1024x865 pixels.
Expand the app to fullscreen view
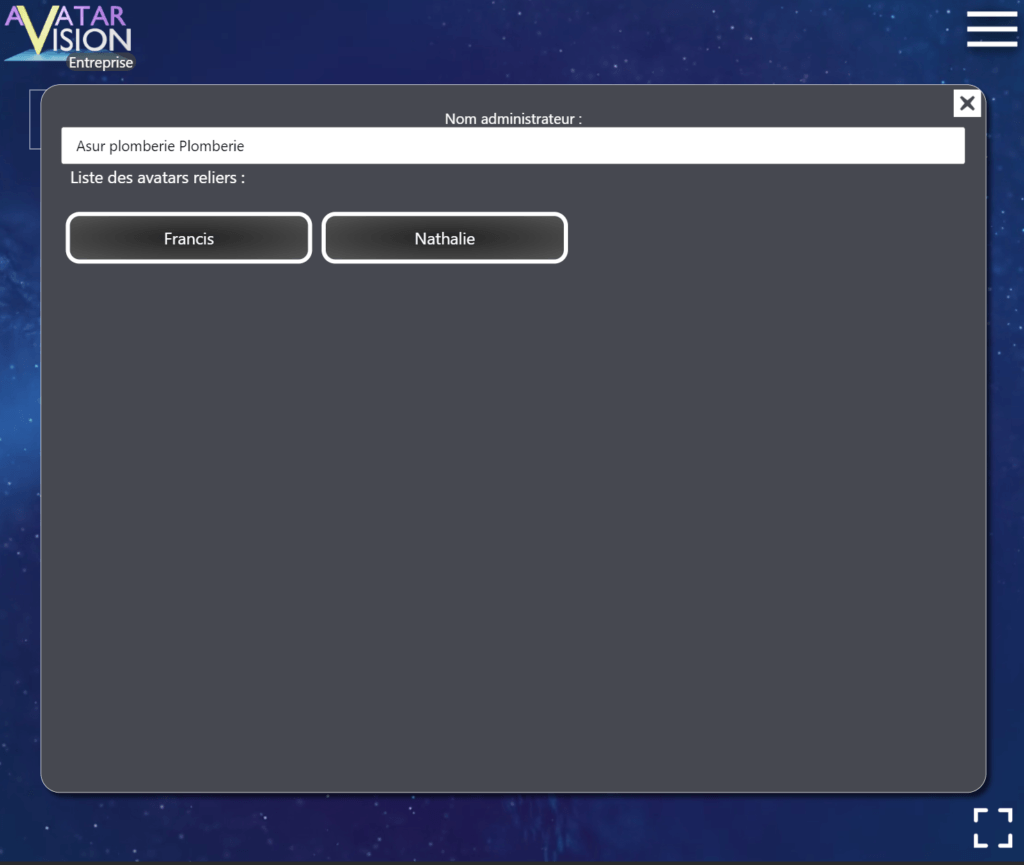point(992,827)
